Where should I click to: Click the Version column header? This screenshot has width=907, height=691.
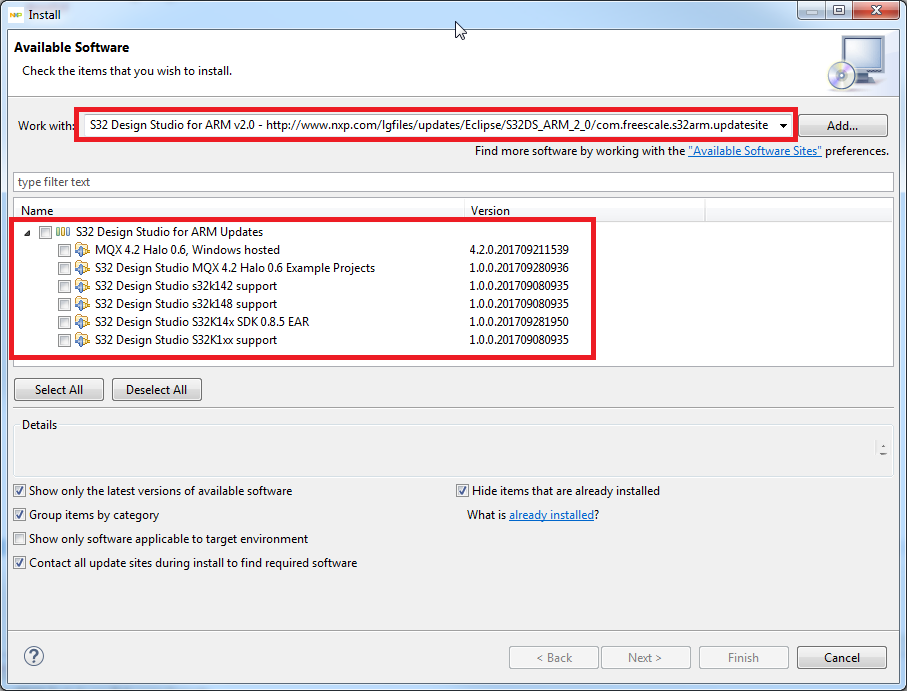pos(585,210)
